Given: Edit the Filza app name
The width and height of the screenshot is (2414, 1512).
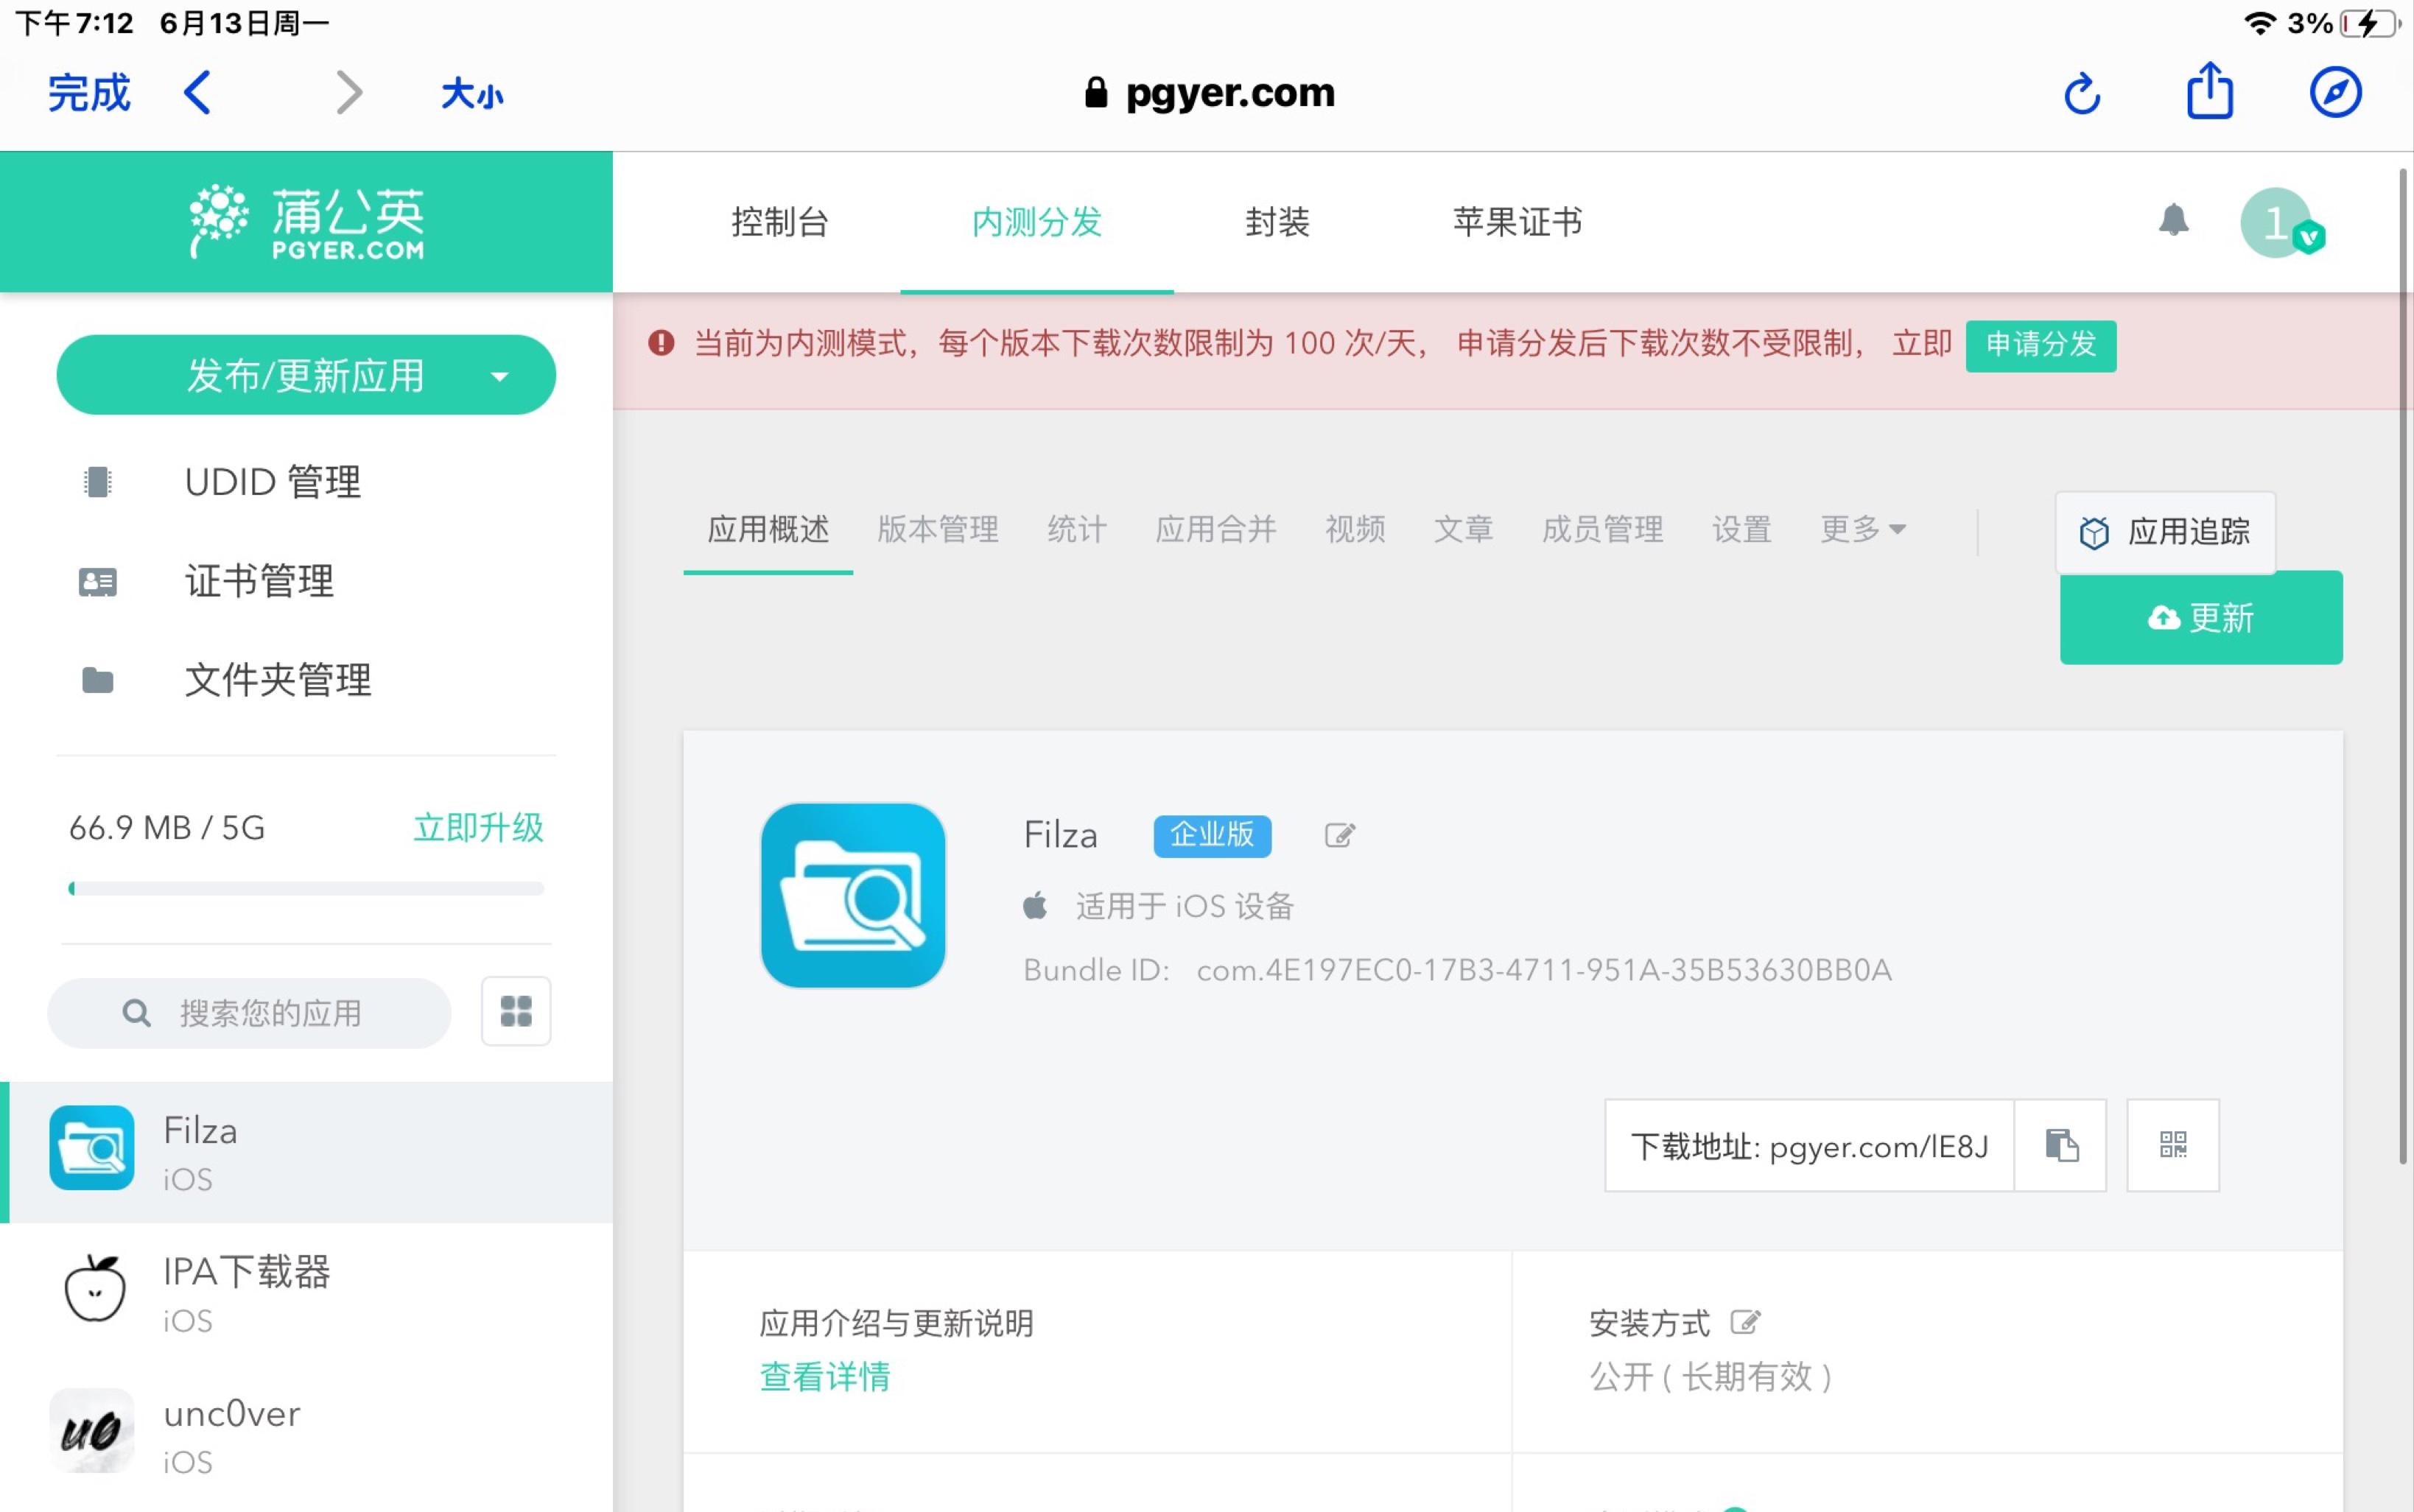Looking at the screenshot, I should (1339, 835).
